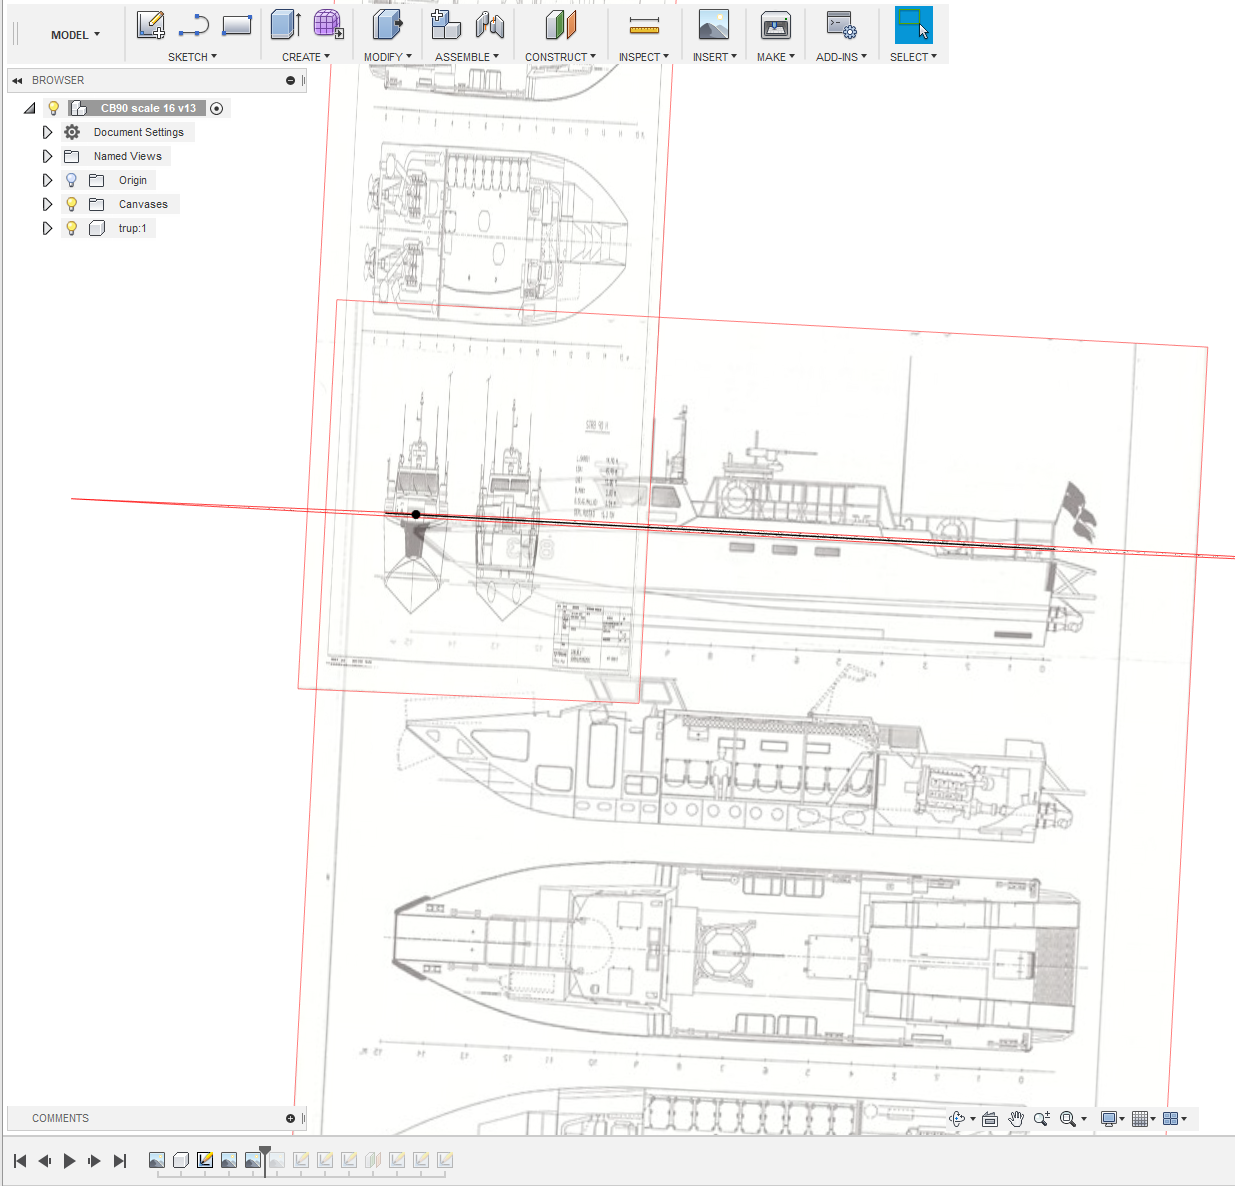Expand the Comments panel

tap(290, 1118)
